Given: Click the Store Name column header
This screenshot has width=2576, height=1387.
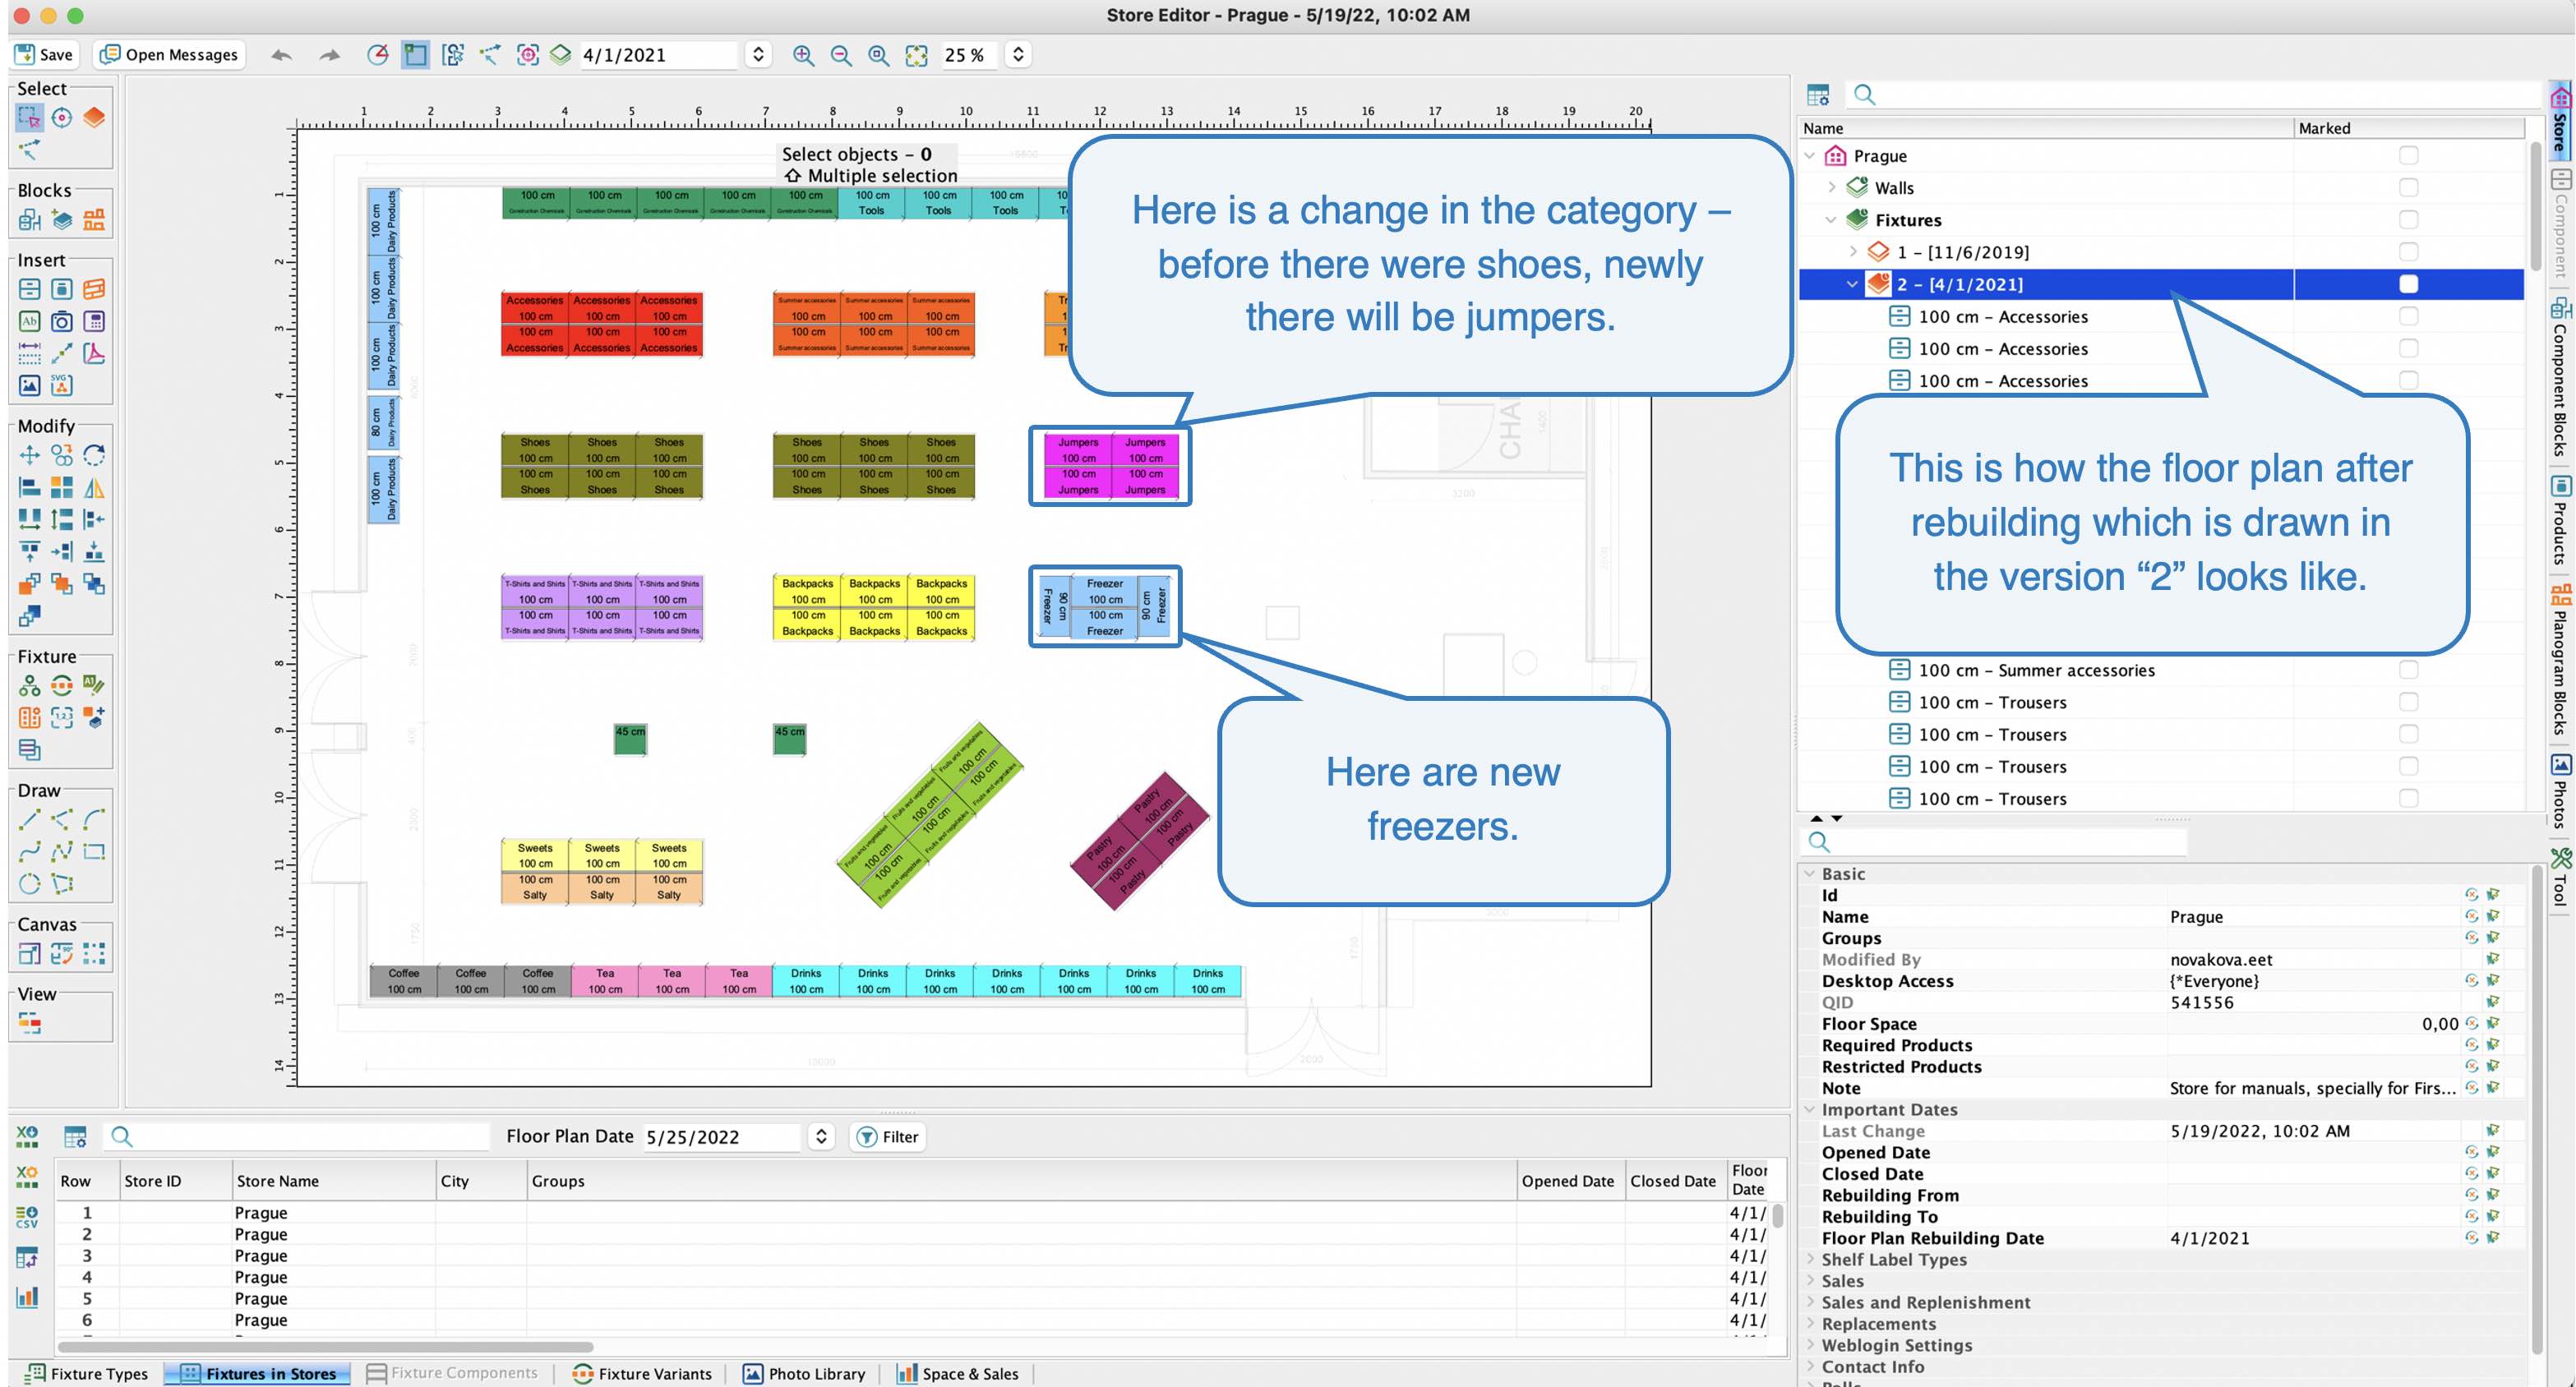Looking at the screenshot, I should 333,1181.
